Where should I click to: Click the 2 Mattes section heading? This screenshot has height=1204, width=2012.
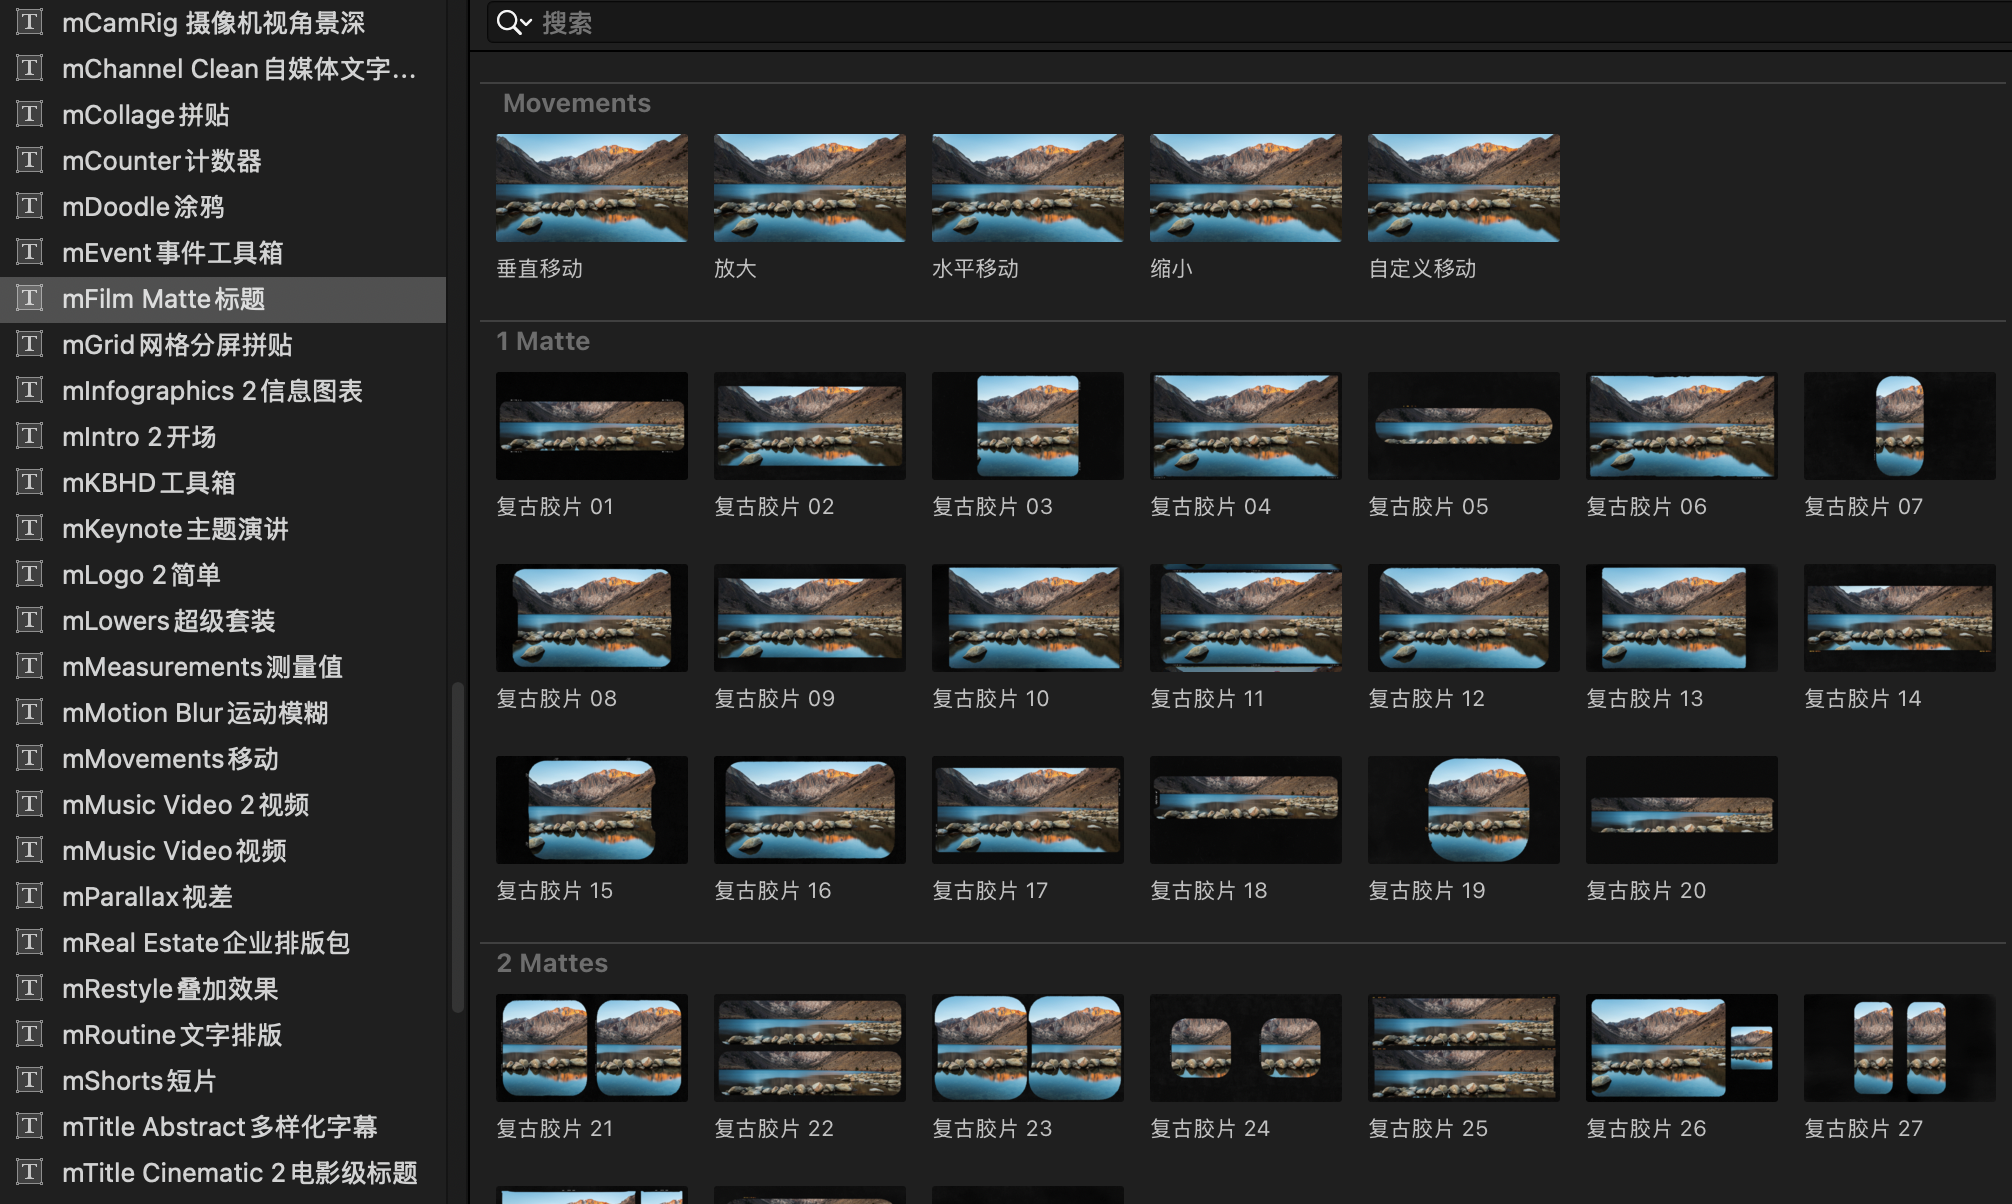pyautogui.click(x=552, y=963)
